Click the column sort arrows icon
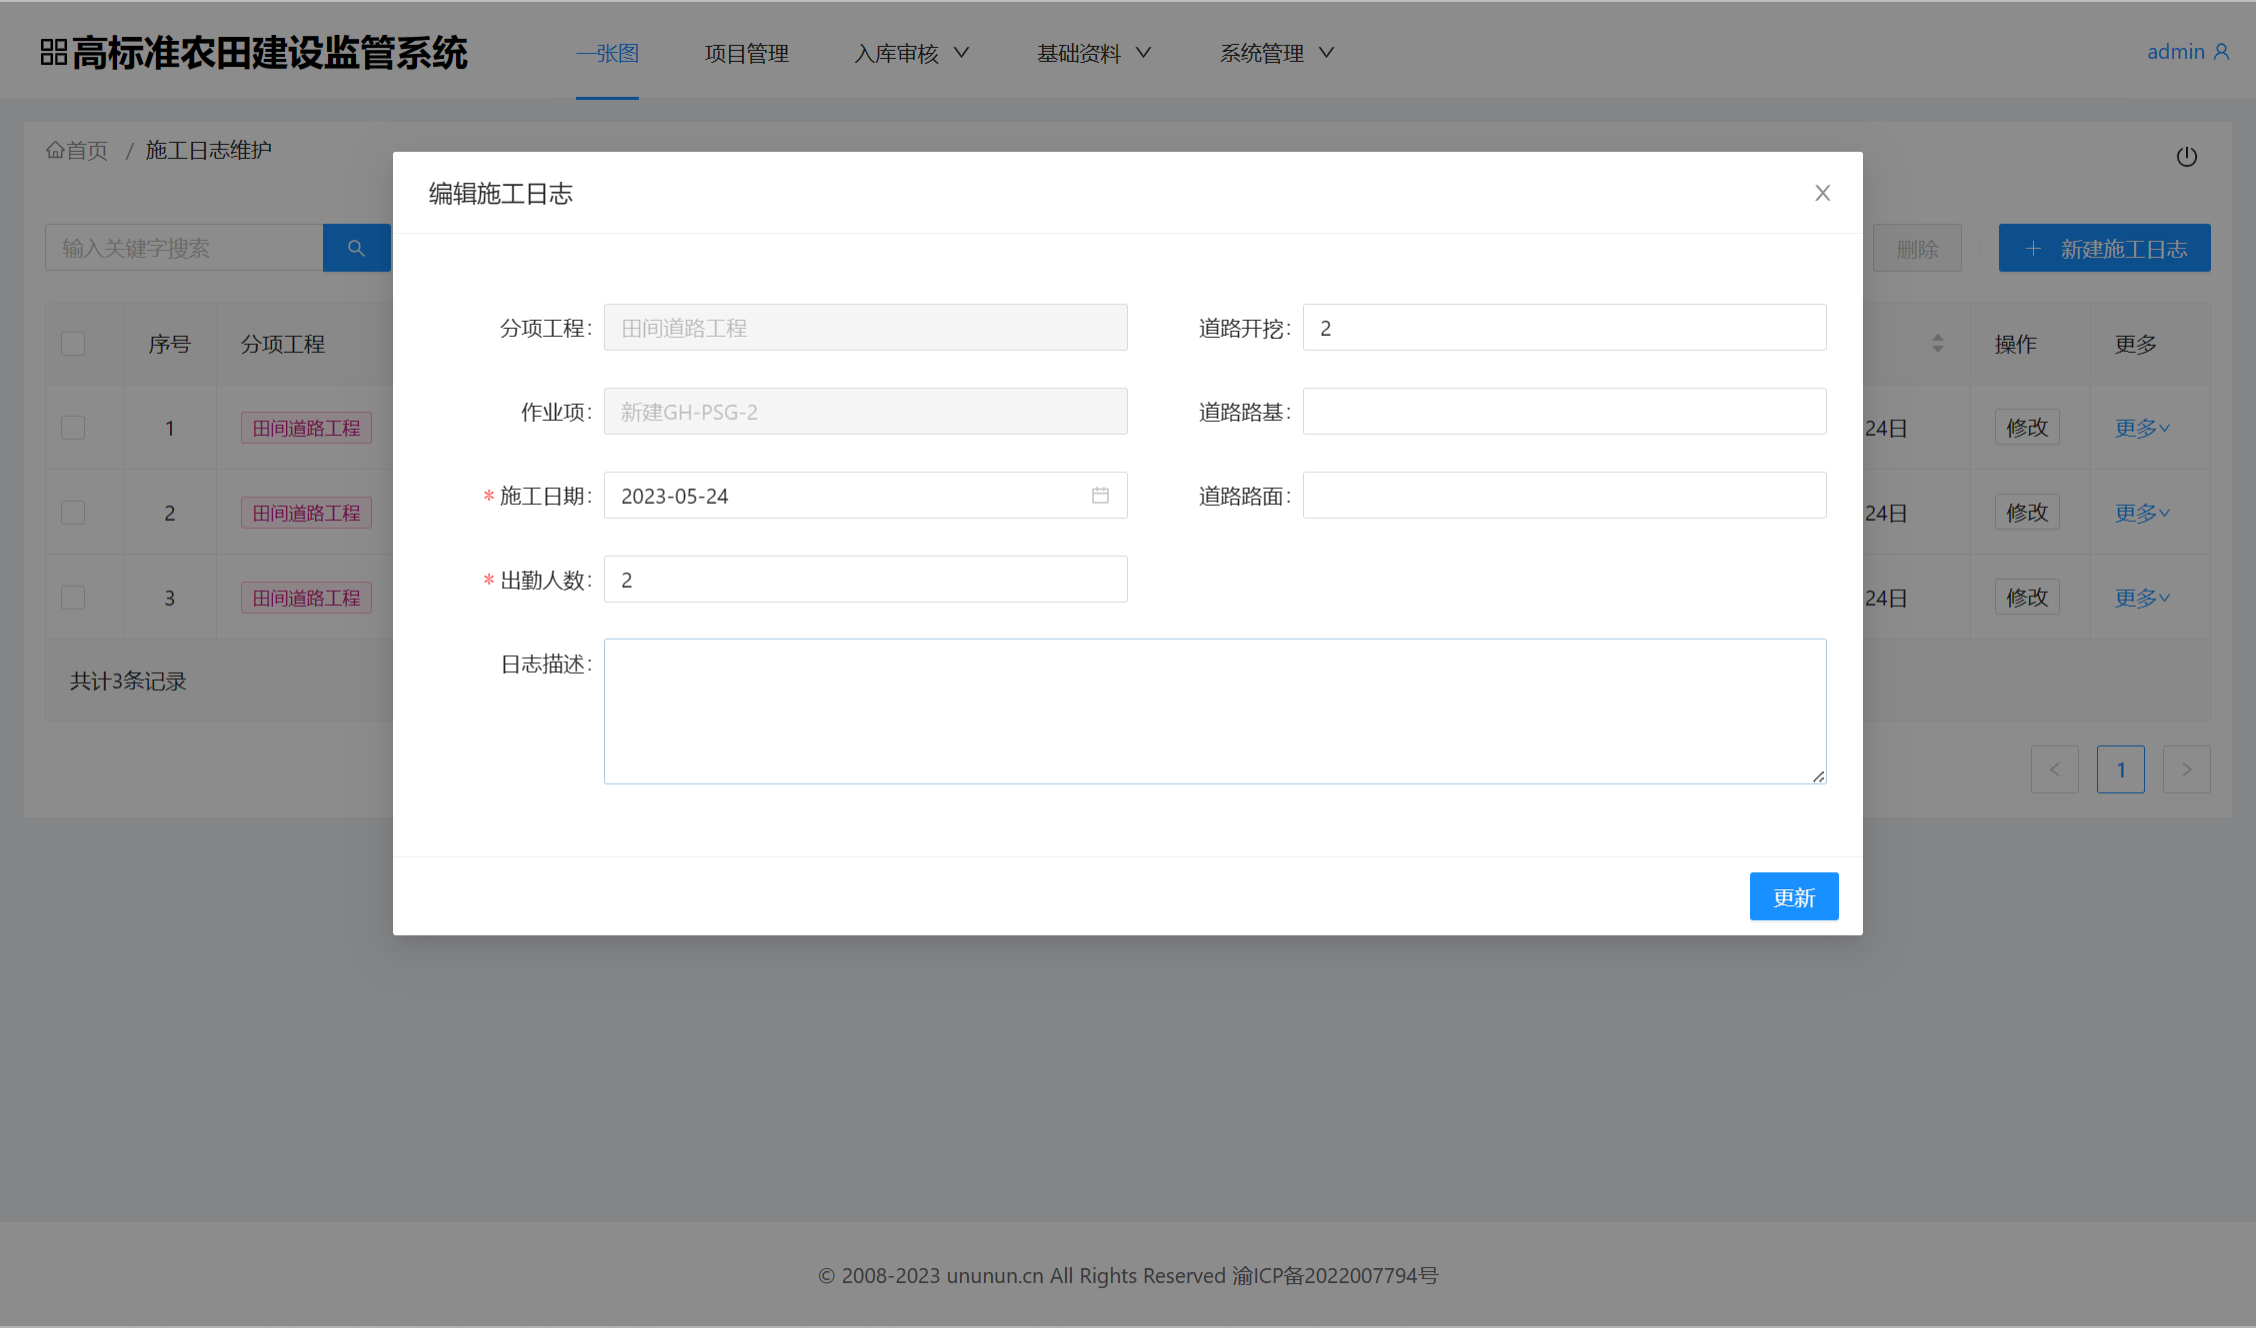The image size is (2256, 1328). pos(1937,344)
